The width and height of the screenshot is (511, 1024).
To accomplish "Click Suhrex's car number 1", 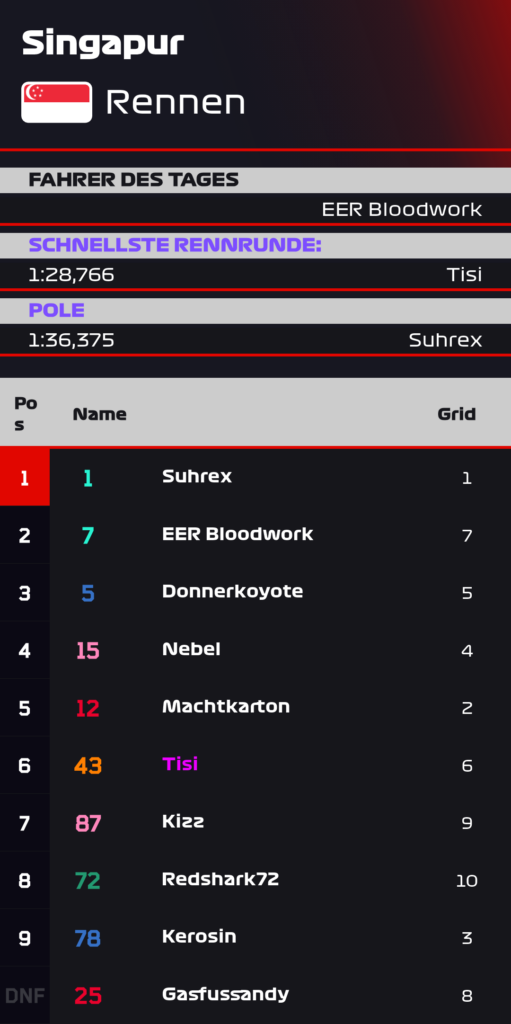I will pos(88,479).
